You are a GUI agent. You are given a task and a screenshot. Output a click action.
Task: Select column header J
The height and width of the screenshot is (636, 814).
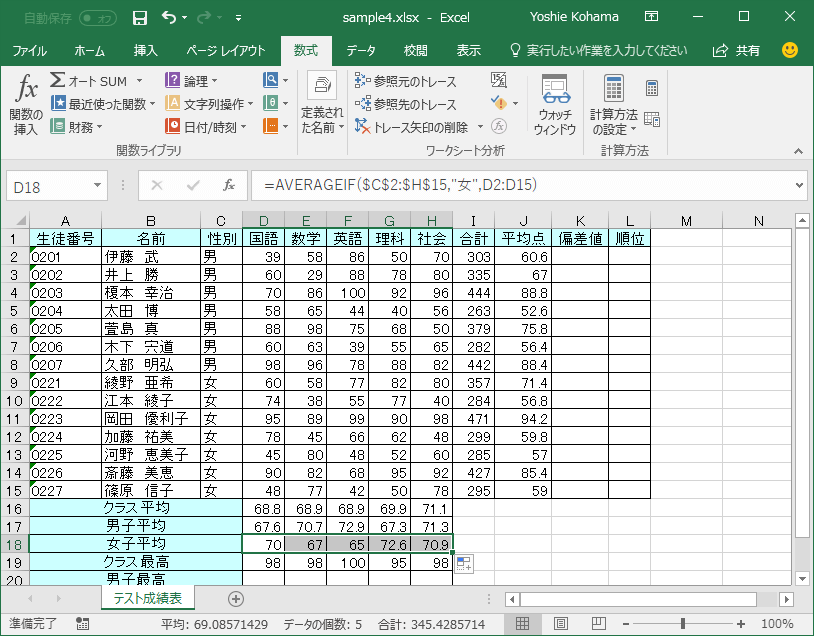(523, 221)
